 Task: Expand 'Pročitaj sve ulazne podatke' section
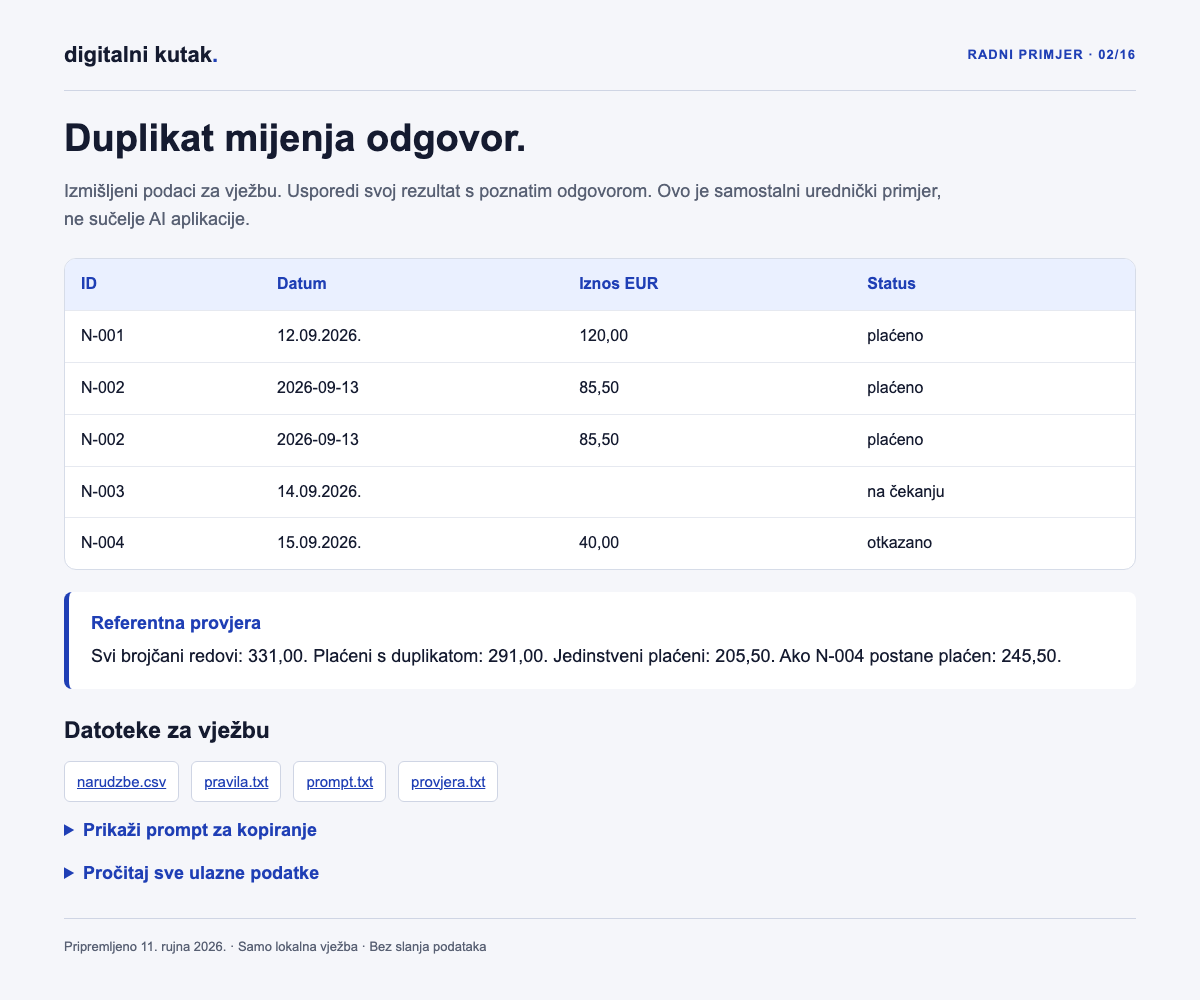click(x=192, y=873)
